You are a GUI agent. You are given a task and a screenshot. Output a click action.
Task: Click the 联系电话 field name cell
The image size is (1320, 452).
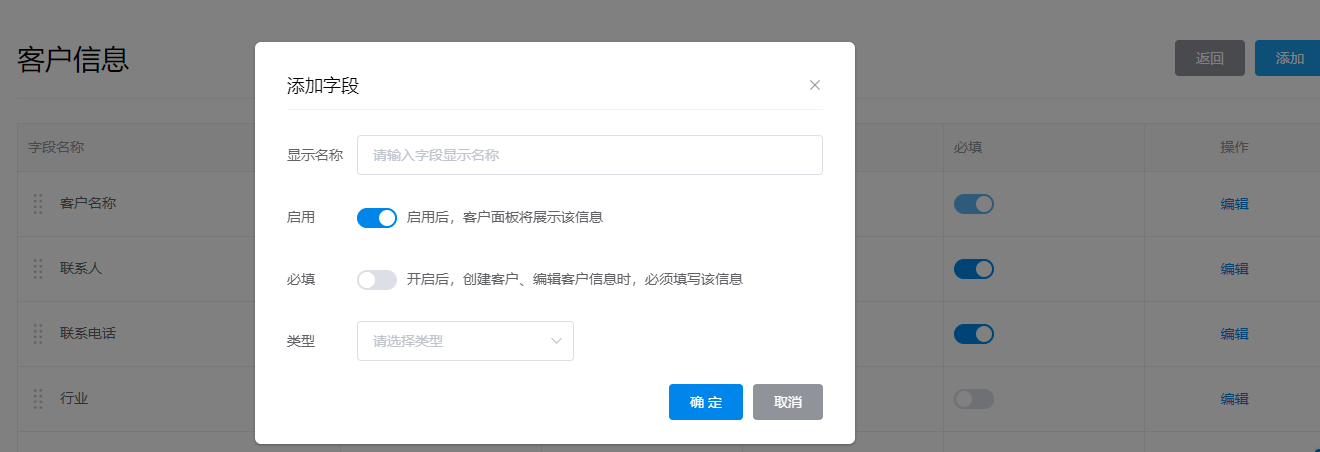88,334
